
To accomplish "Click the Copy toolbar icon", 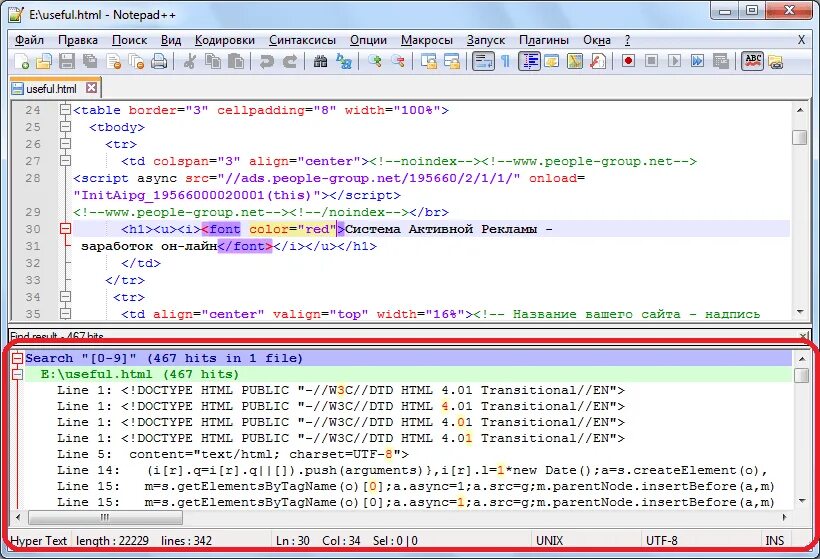I will 213,62.
